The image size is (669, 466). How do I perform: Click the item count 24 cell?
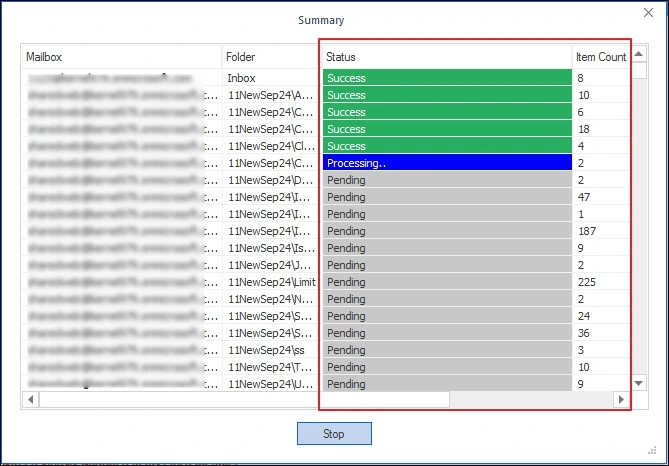click(x=601, y=316)
